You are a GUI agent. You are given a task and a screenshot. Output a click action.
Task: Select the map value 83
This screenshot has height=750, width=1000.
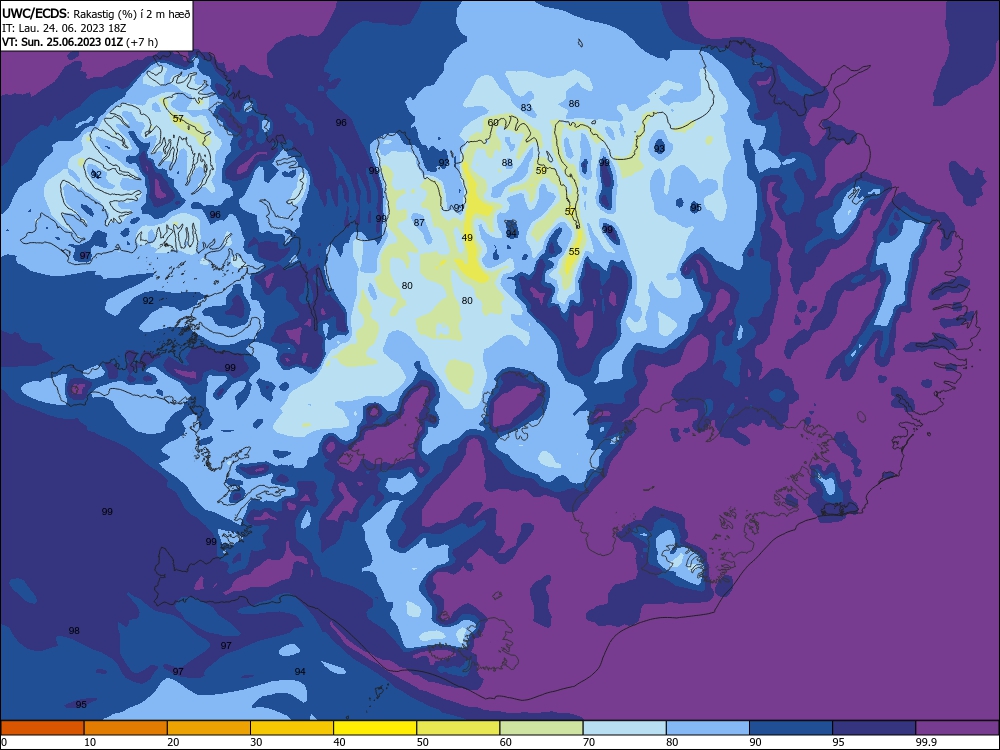click(526, 107)
